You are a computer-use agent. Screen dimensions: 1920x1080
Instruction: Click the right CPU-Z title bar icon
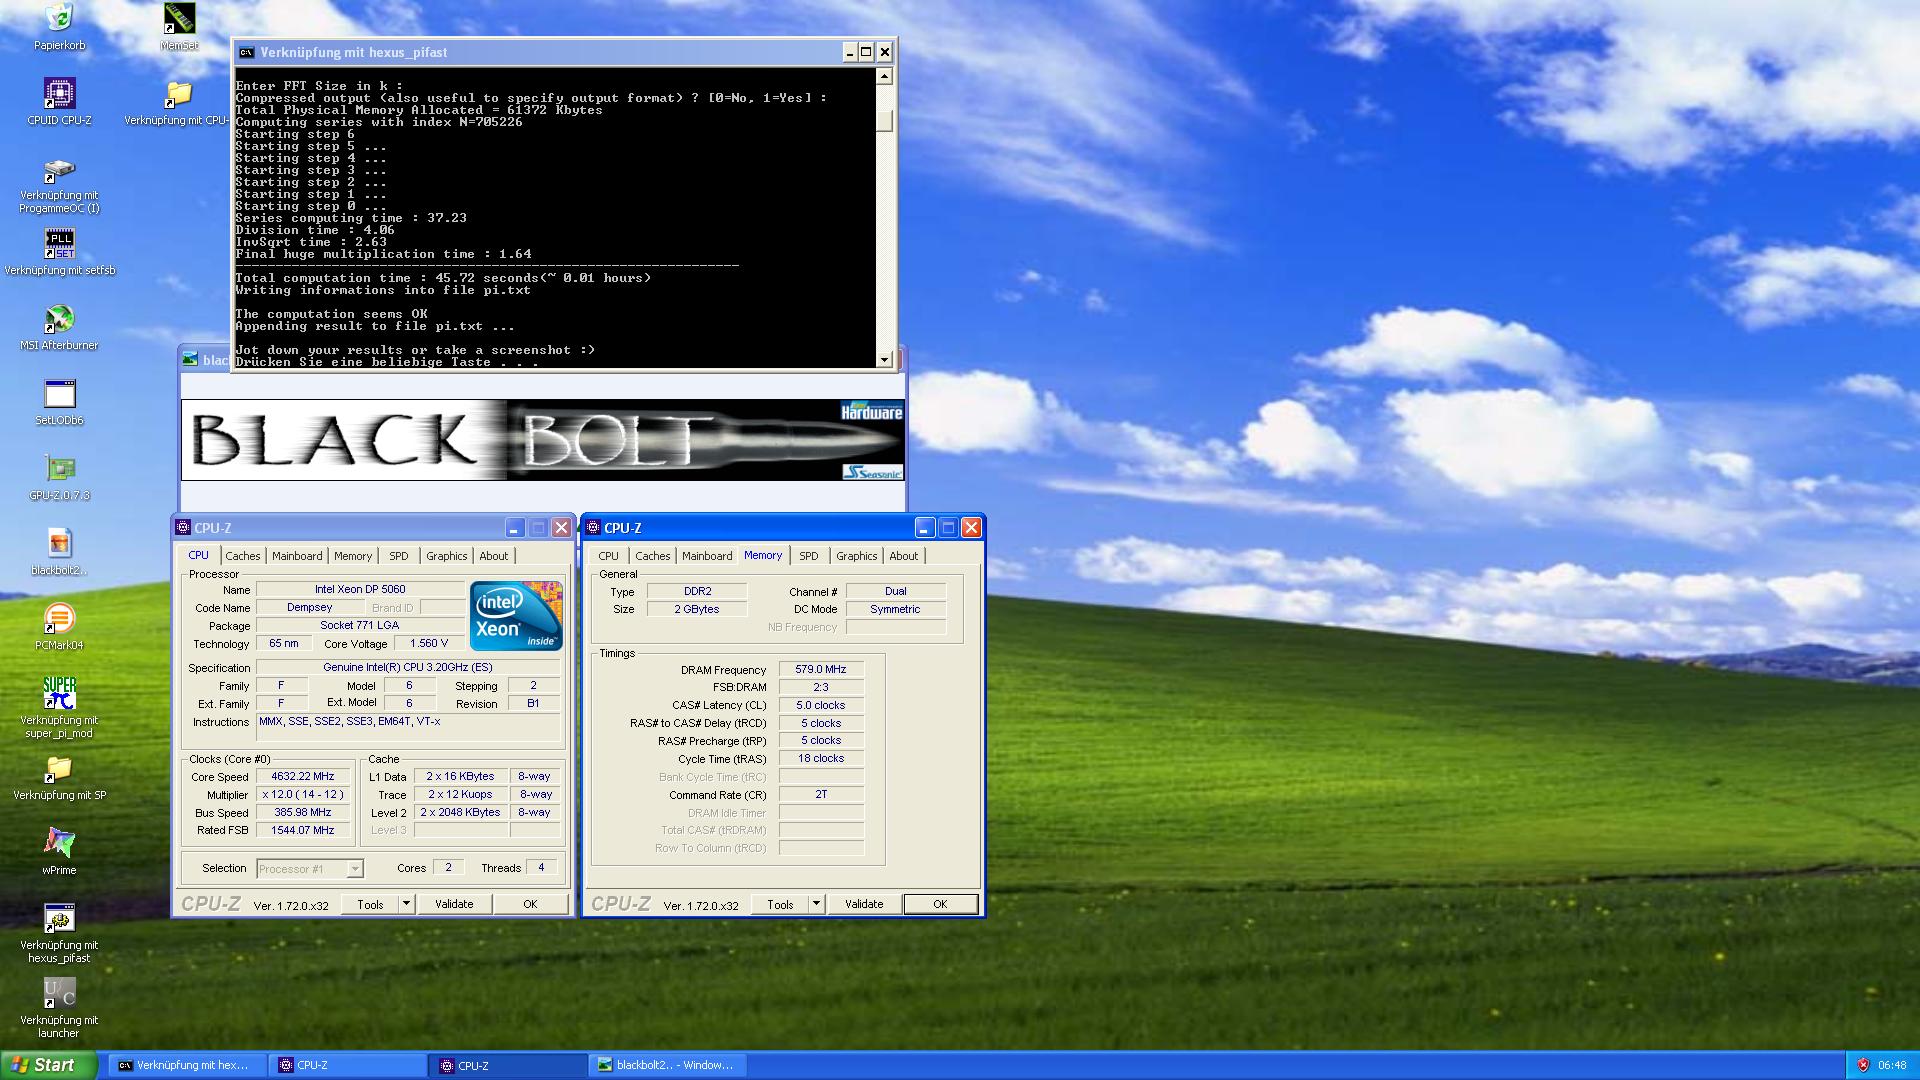click(593, 528)
